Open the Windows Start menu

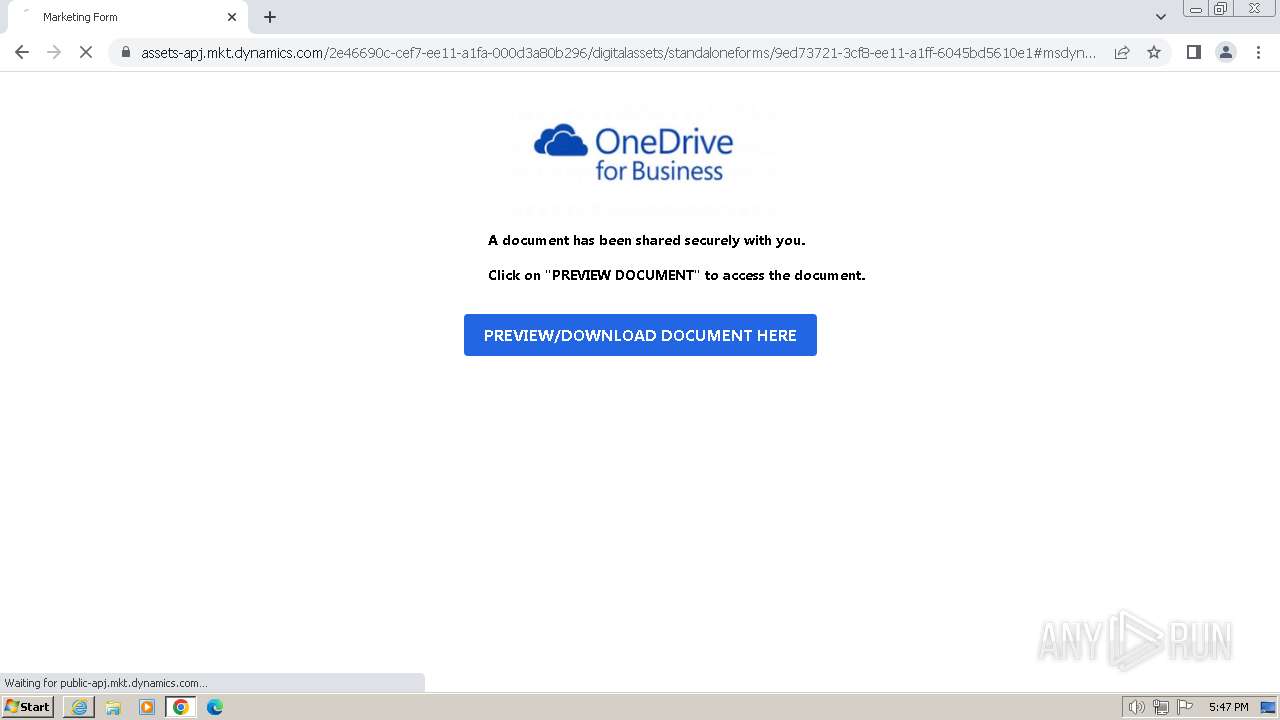coord(27,707)
